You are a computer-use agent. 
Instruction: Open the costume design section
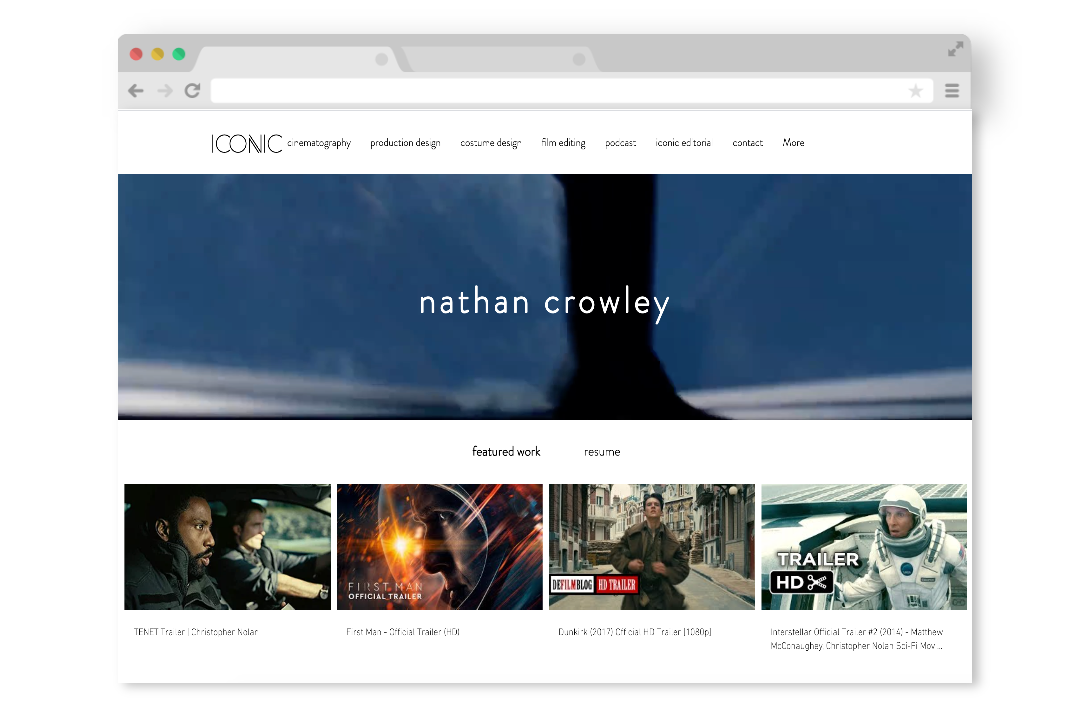pyautogui.click(x=490, y=143)
